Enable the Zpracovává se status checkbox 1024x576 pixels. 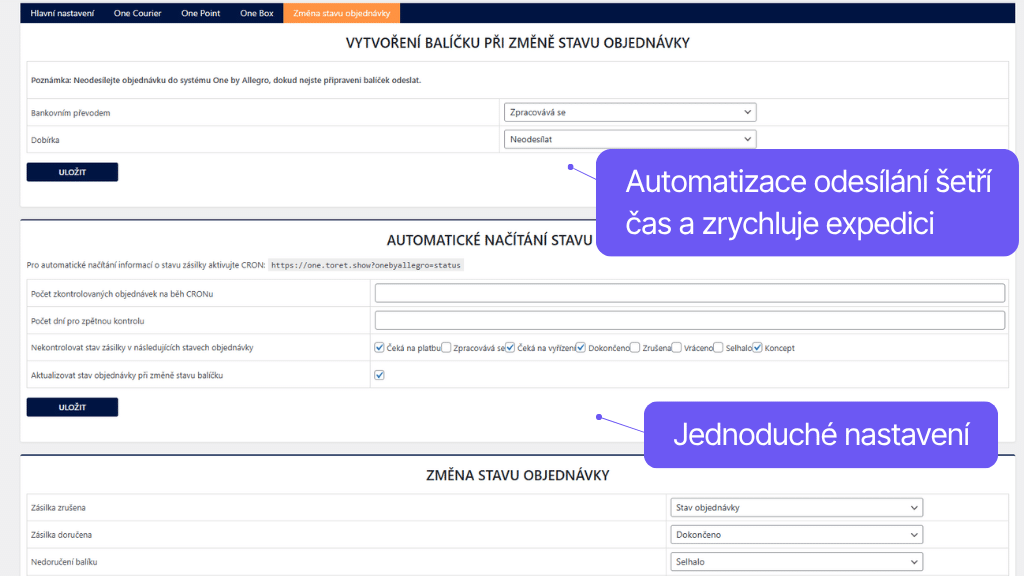[444, 347]
